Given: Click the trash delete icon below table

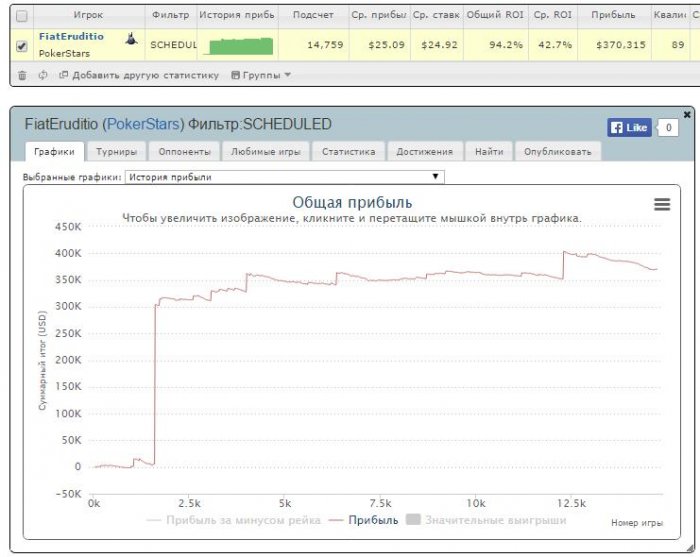Looking at the screenshot, I should (22, 75).
